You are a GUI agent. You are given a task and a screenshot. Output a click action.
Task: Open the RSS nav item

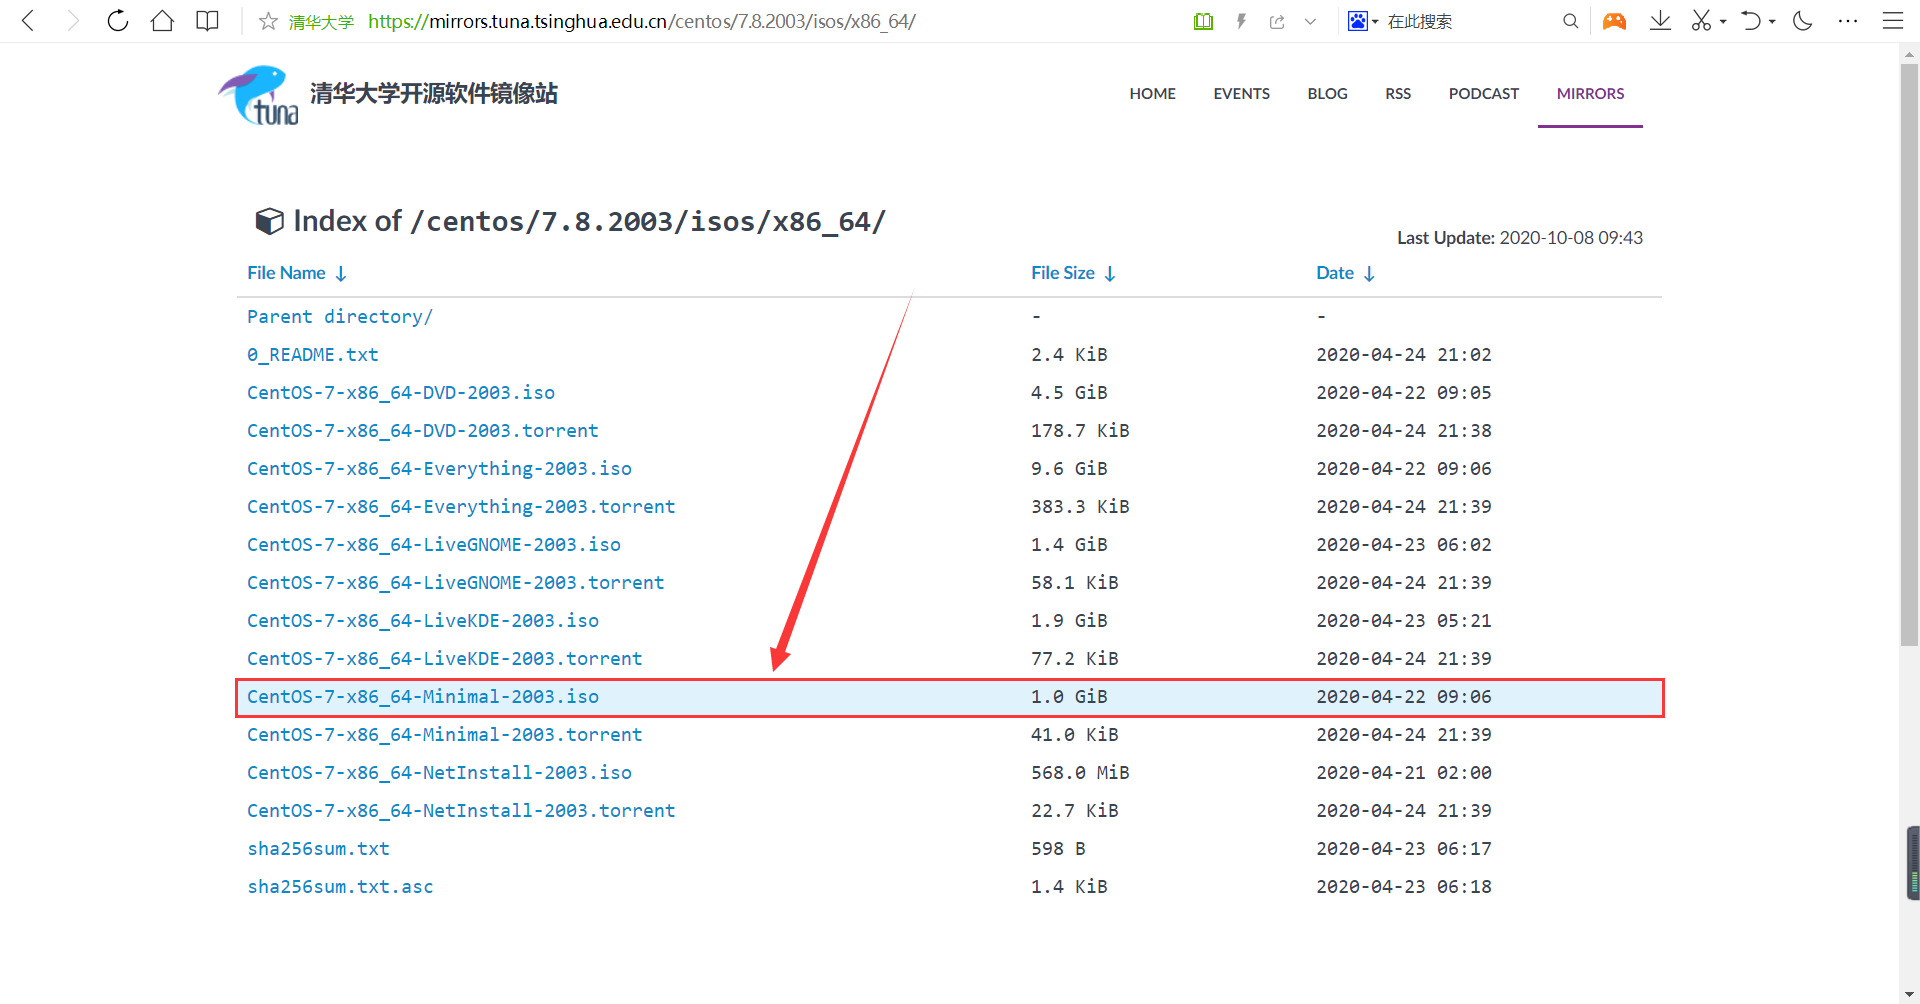click(1398, 94)
